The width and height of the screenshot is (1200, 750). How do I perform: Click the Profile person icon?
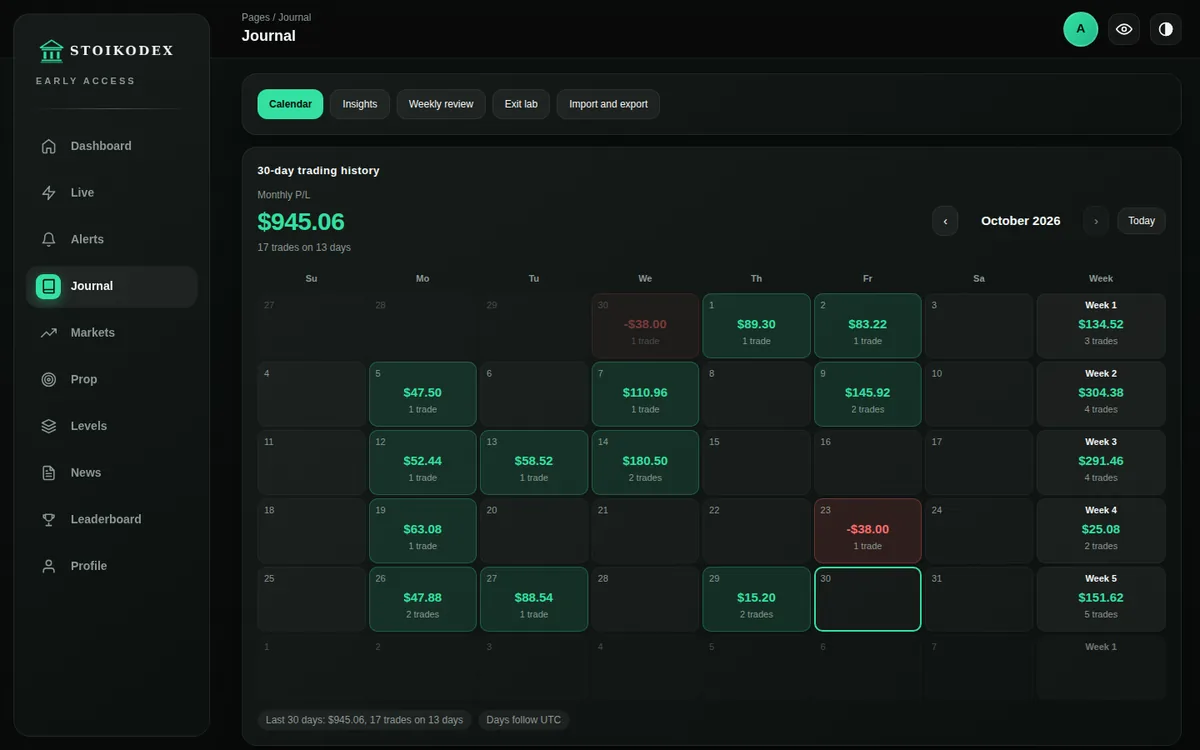(x=49, y=566)
